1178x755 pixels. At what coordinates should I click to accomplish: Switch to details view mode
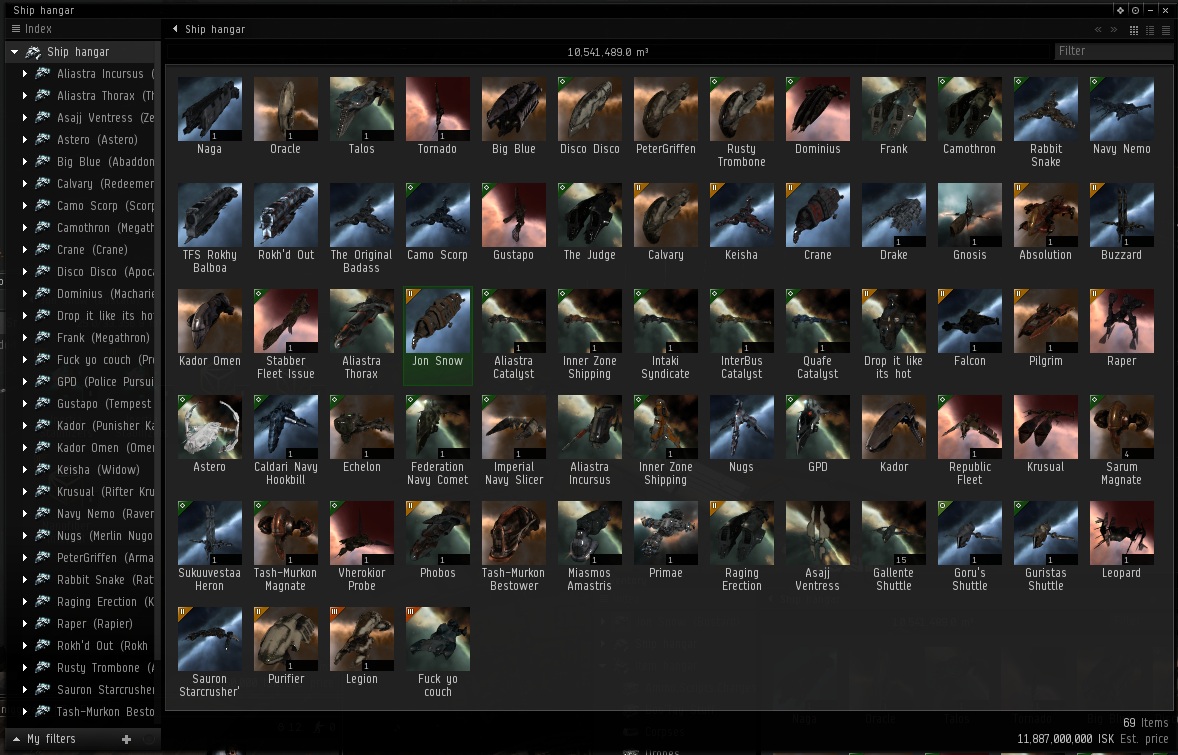click(x=1150, y=30)
